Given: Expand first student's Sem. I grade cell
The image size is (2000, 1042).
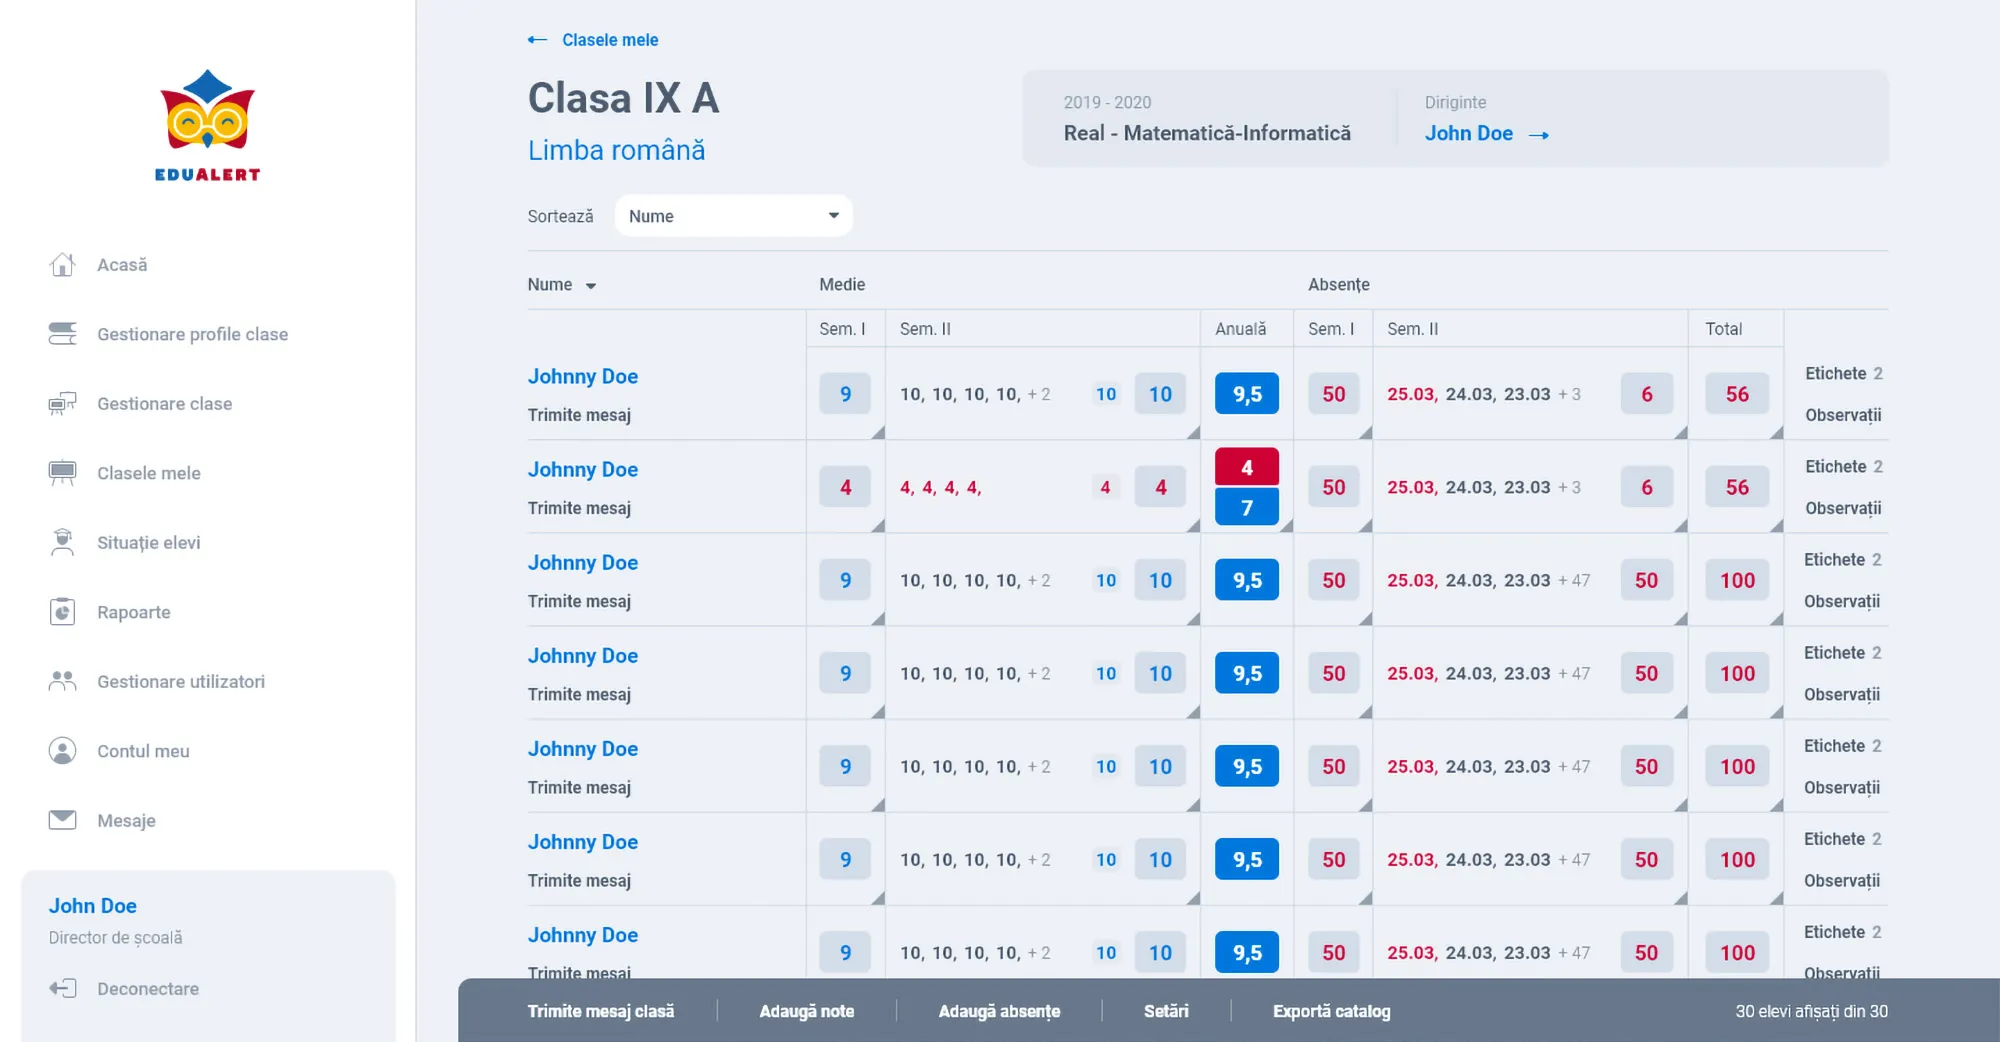Looking at the screenshot, I should pyautogui.click(x=877, y=432).
